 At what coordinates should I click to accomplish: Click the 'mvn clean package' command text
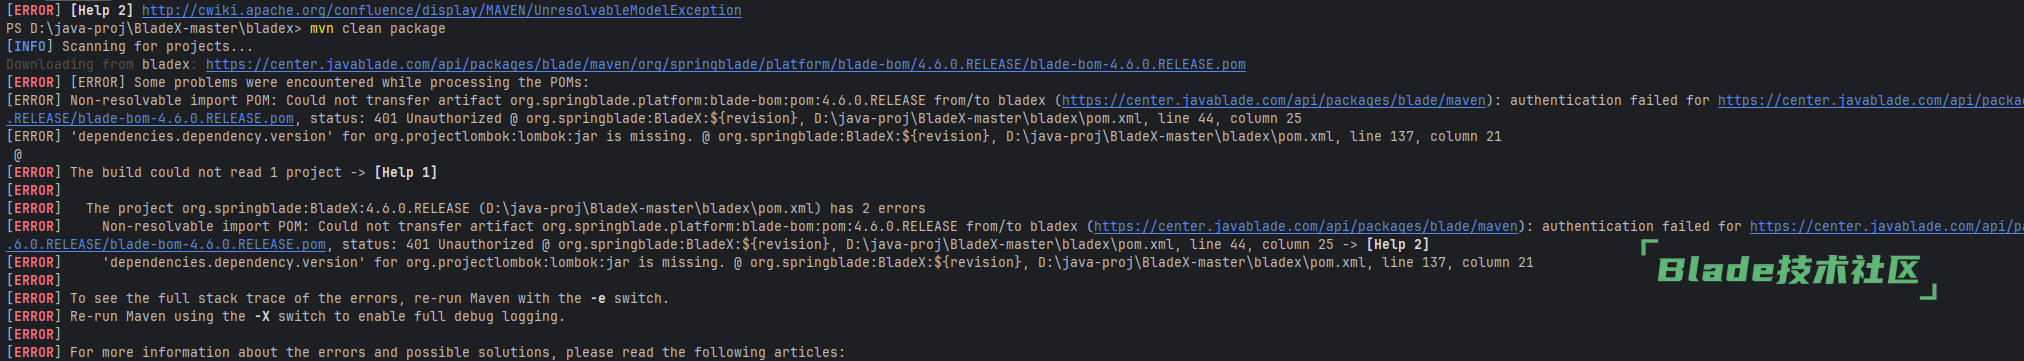[x=378, y=28]
